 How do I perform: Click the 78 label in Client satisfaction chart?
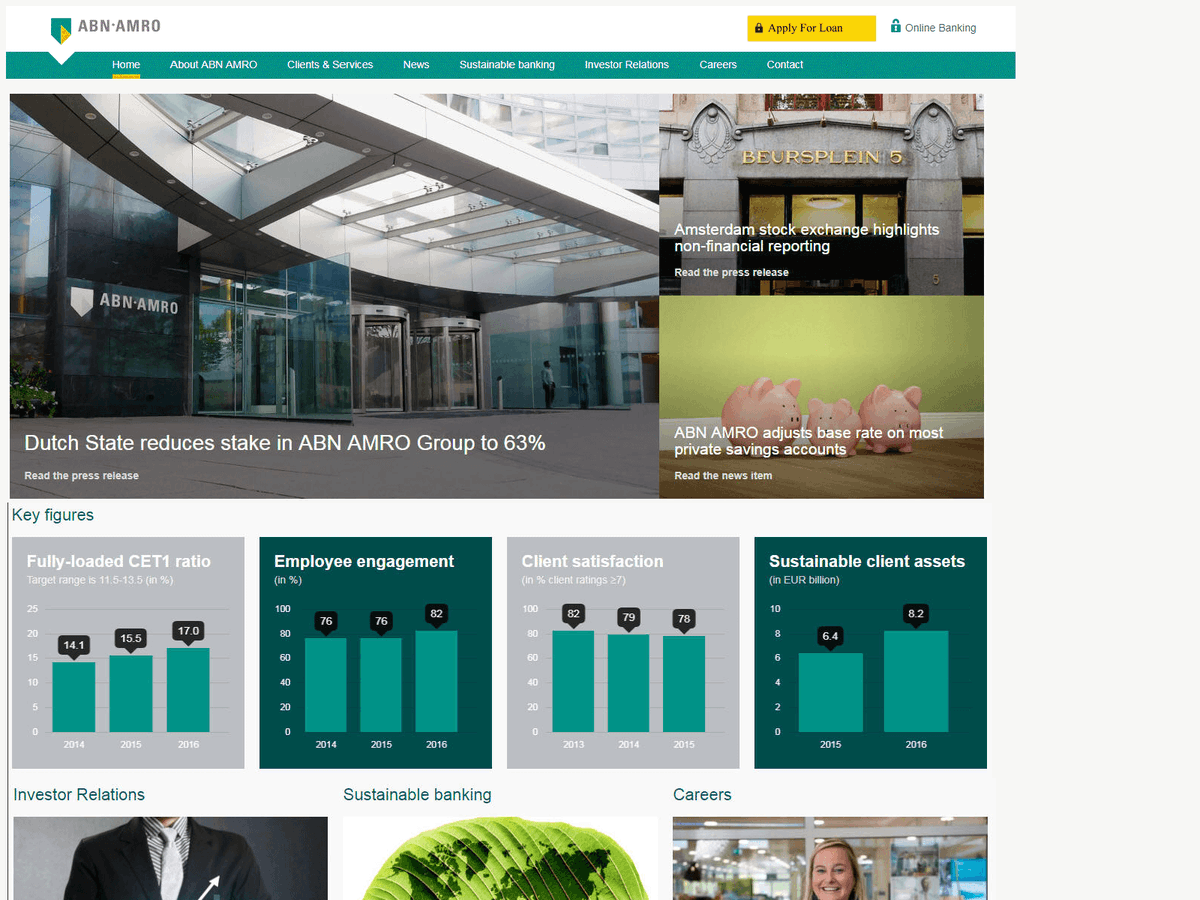click(x=684, y=619)
